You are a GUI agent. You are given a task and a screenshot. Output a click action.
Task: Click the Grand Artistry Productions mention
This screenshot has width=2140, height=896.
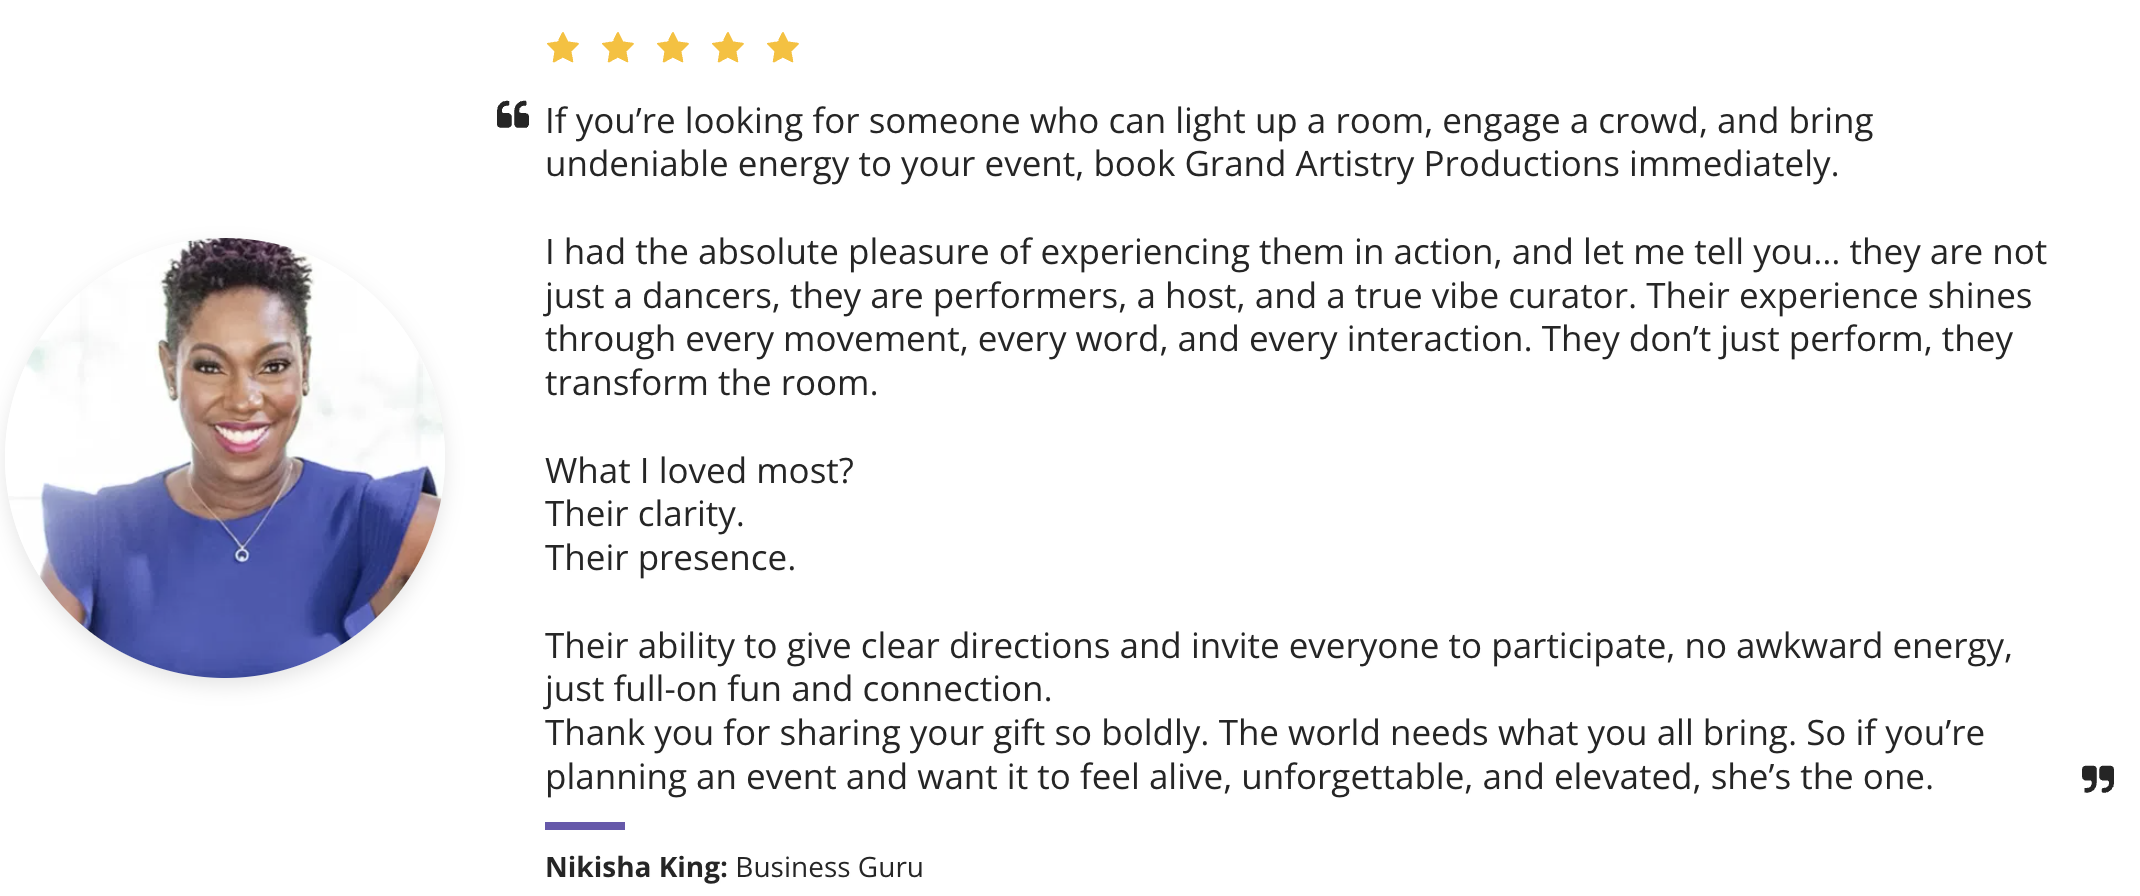tap(1402, 164)
